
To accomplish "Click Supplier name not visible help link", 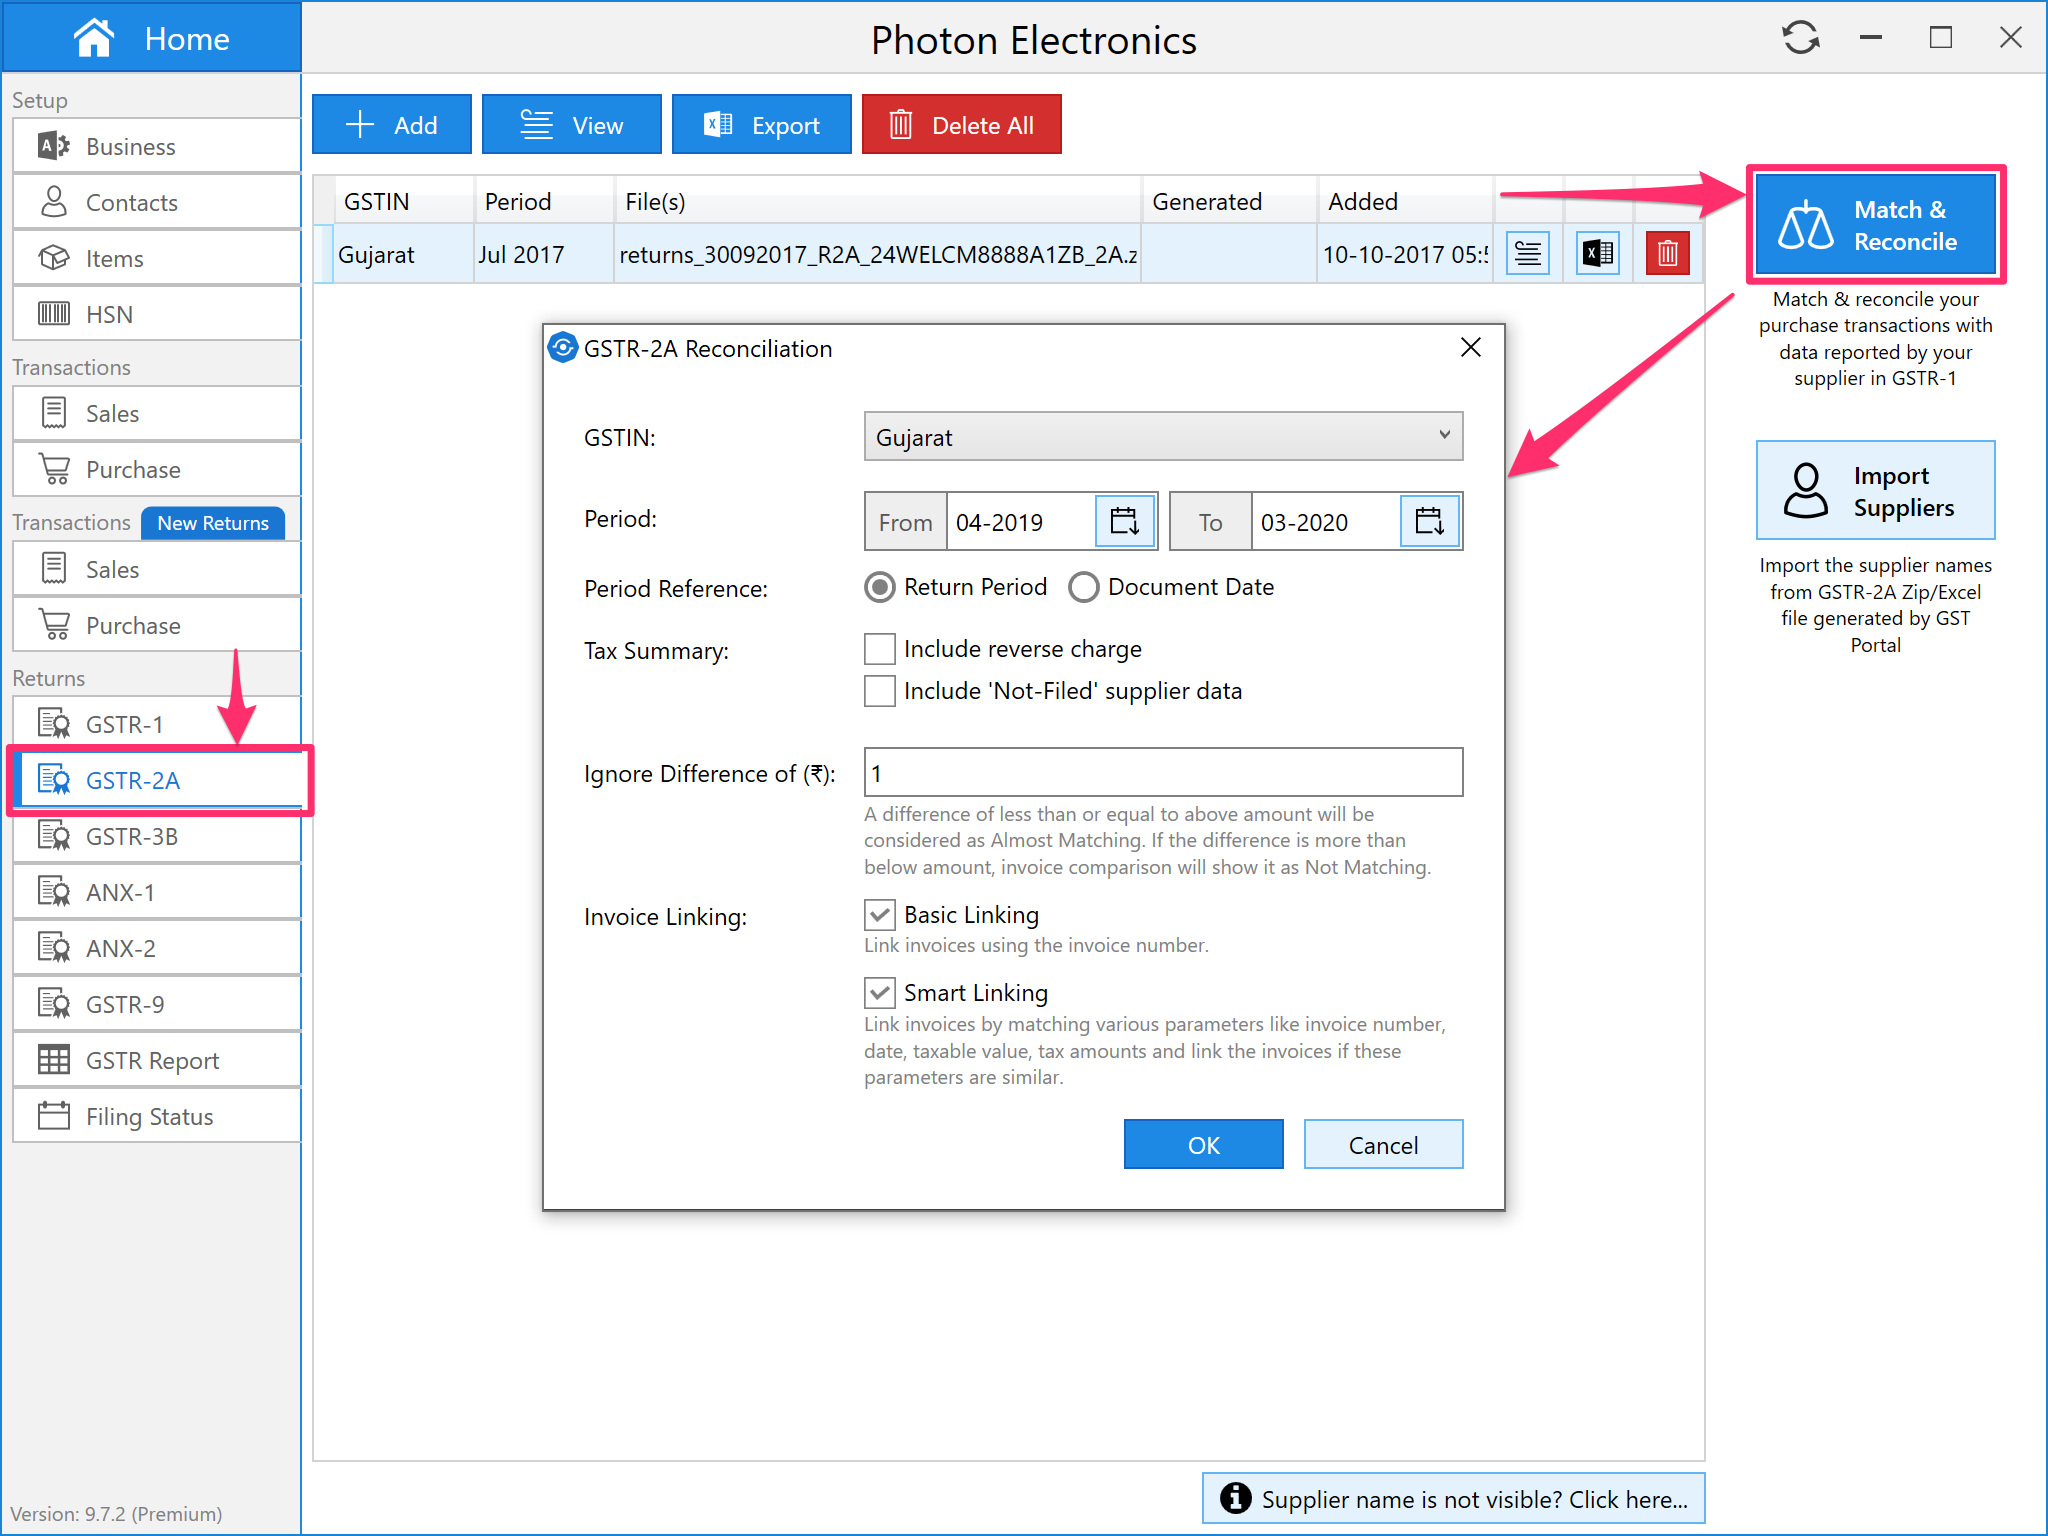I will tap(1453, 1499).
